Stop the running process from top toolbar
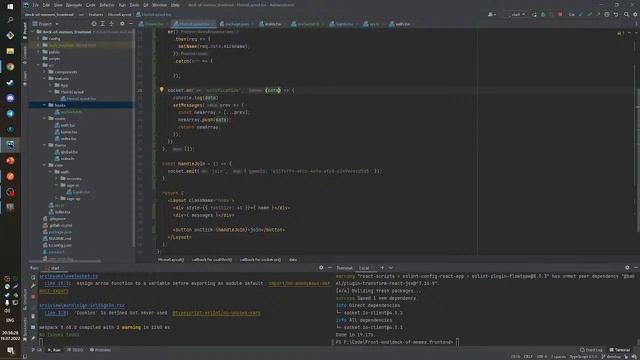The image size is (640, 360). tap(560, 14)
